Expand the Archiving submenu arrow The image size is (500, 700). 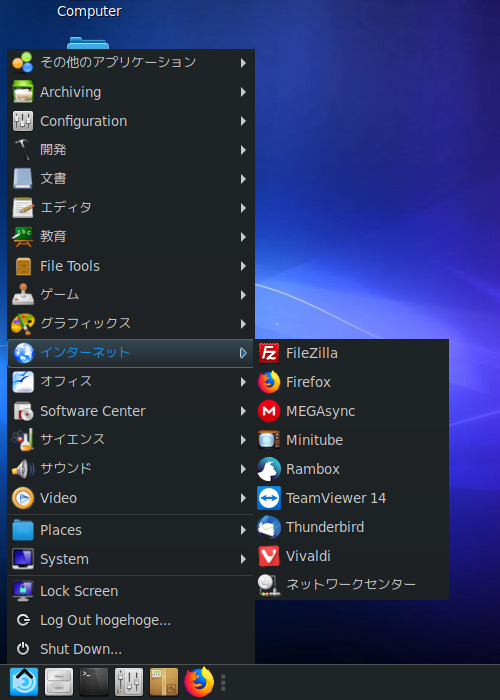[x=243, y=92]
